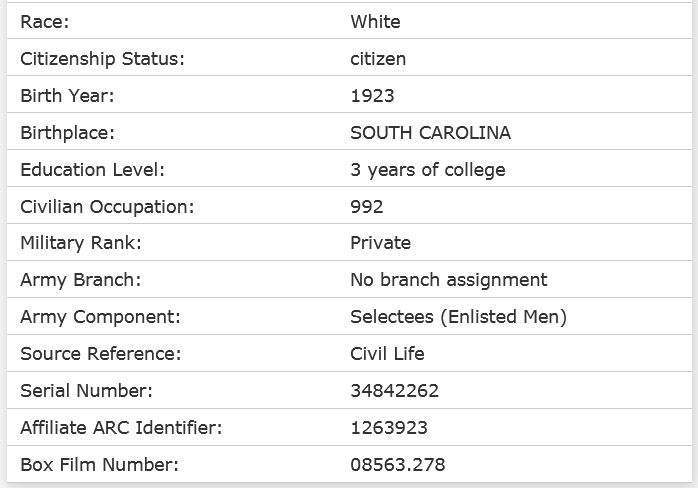Image resolution: width=698 pixels, height=488 pixels.
Task: Select the Private rank value
Action: click(x=380, y=243)
